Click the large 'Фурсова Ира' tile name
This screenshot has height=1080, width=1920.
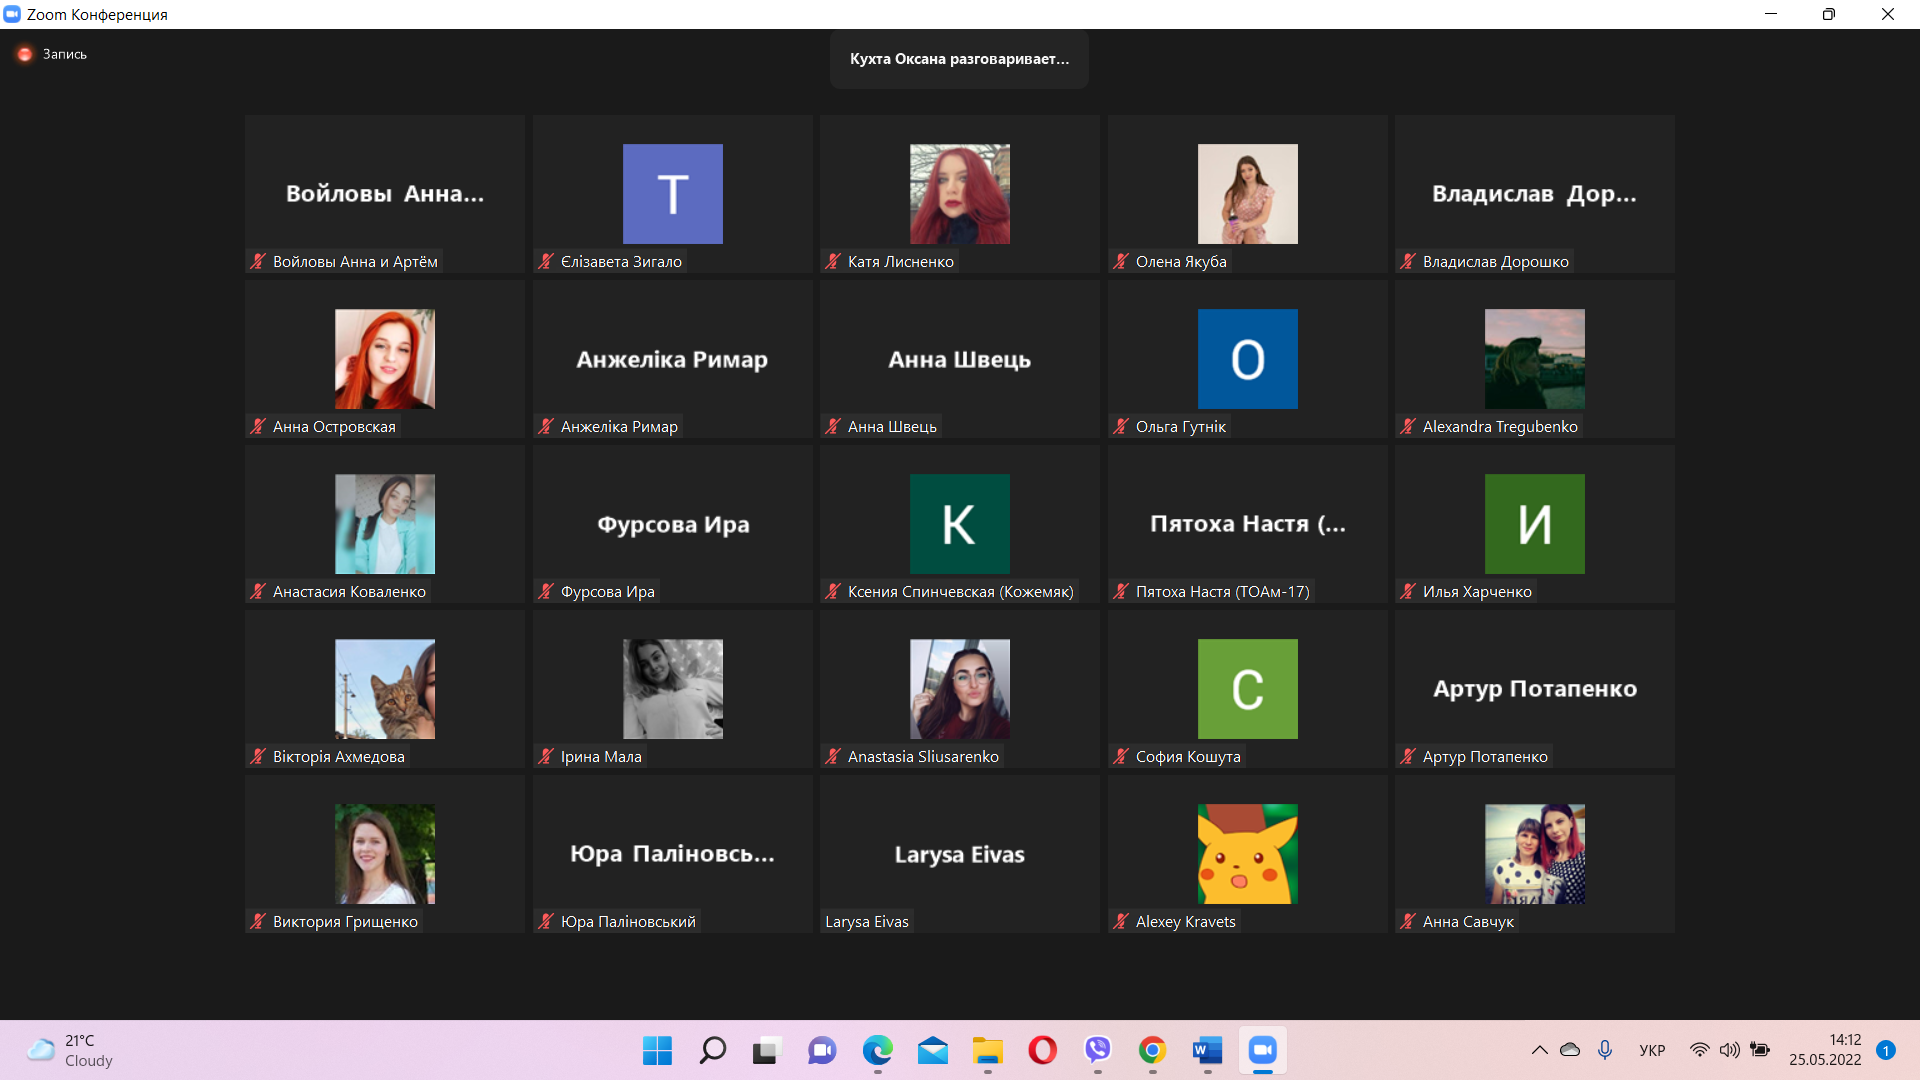point(672,525)
